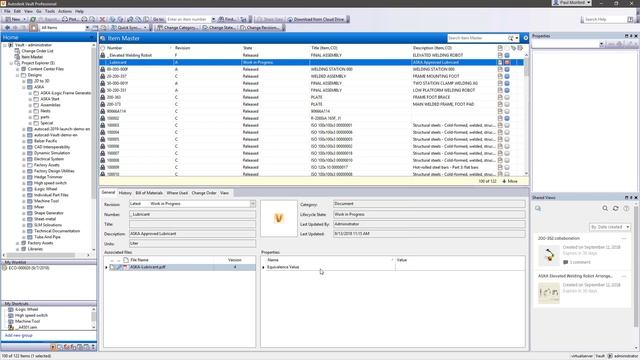Open the Tools menu
This screenshot has width=640, height=360.
(49, 11)
